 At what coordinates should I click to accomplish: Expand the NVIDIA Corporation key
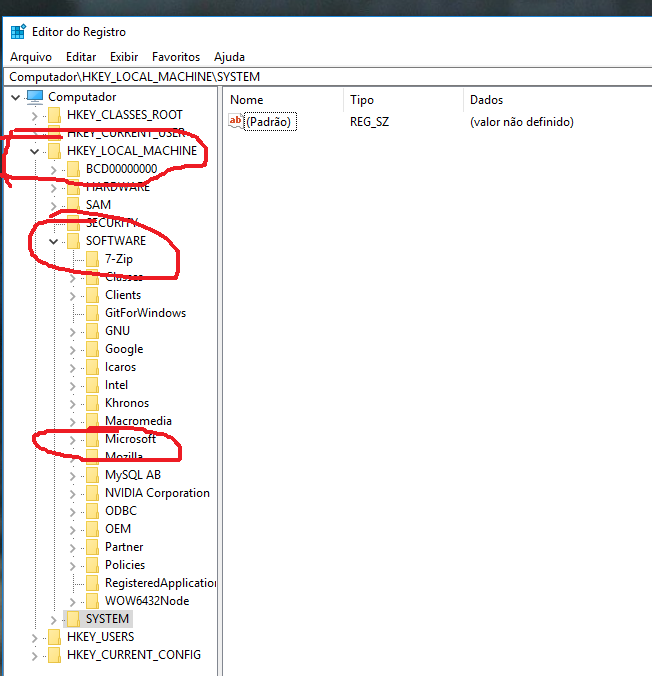tap(72, 494)
